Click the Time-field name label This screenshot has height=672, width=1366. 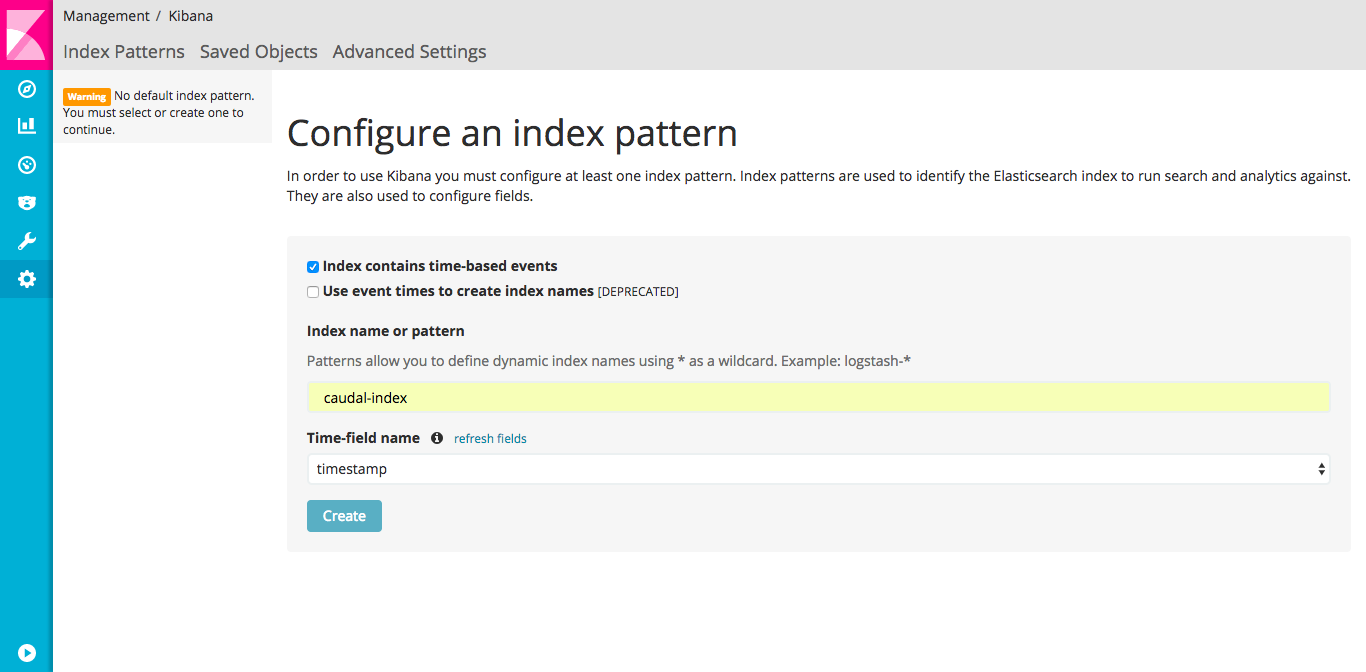(x=363, y=438)
